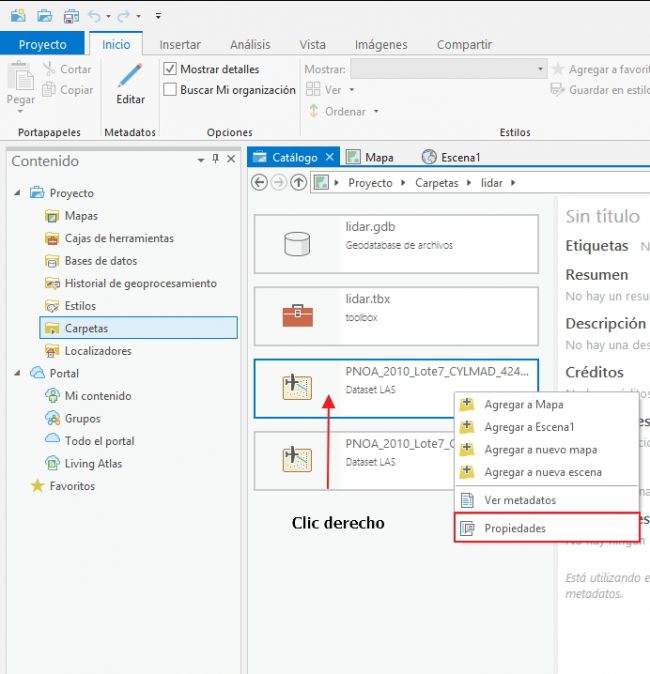Switch to the Escena1 view tab
Viewport: 650px width, 674px height.
pos(451,157)
